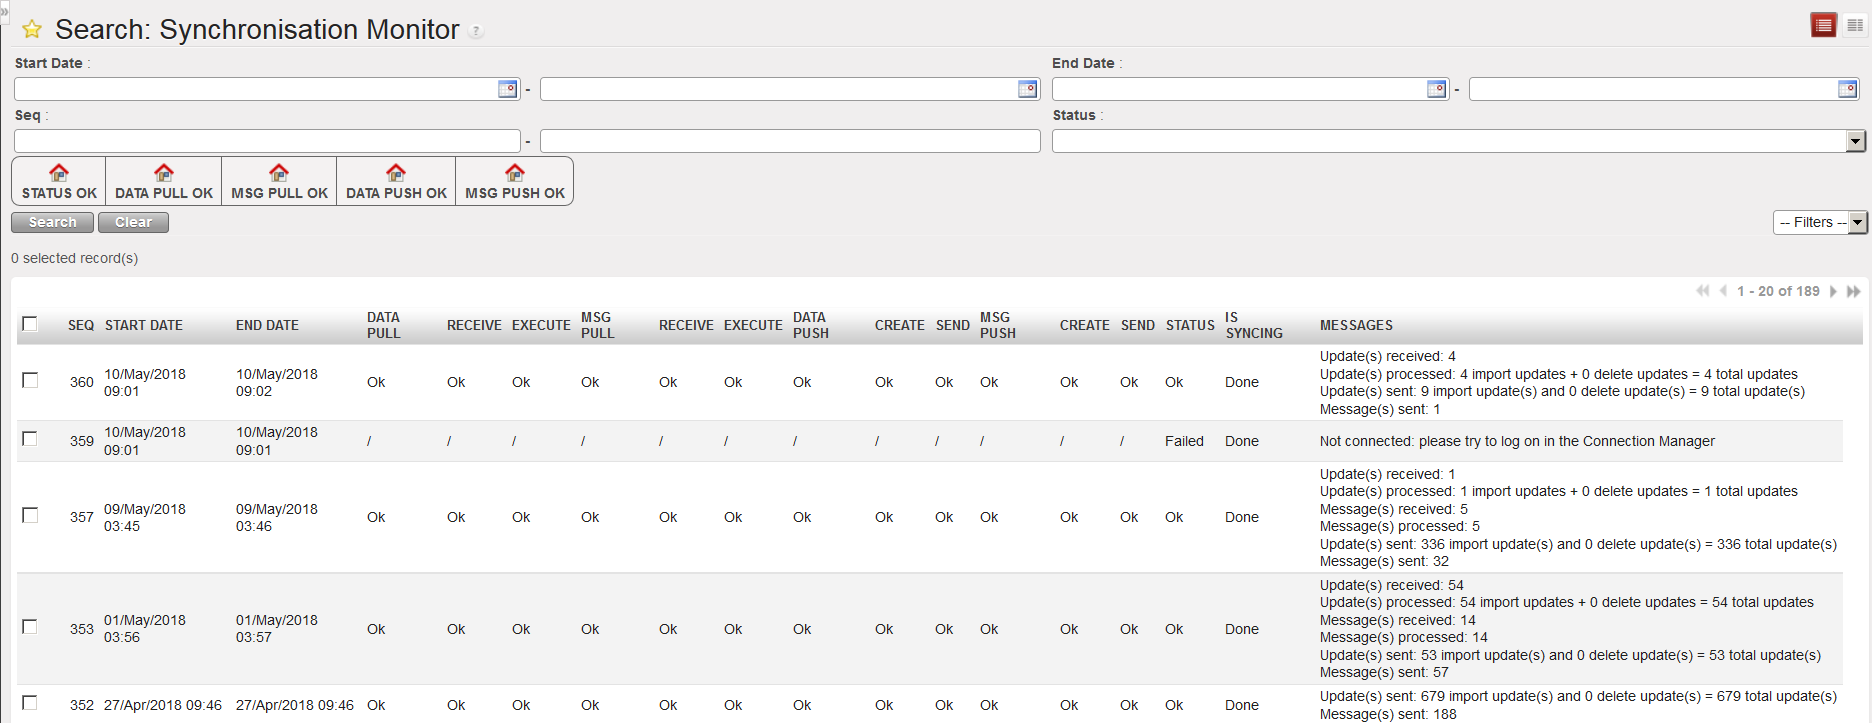Image resolution: width=1872 pixels, height=723 pixels.
Task: Apply the DATA PULL OK filter
Action: (x=164, y=181)
